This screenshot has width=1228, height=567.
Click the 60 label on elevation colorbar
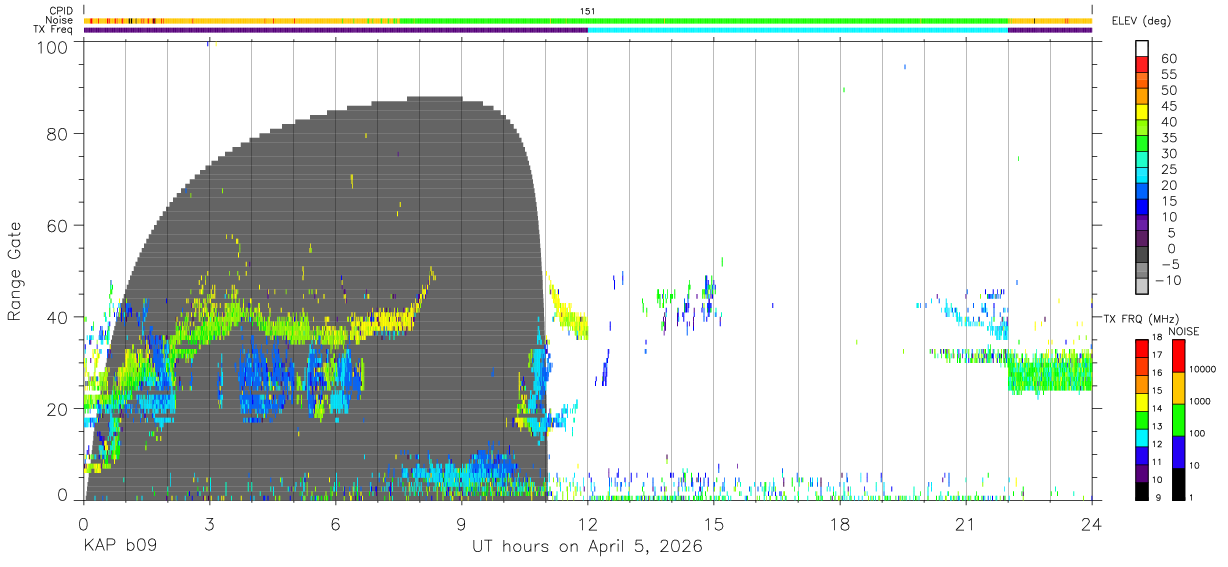1168,58
